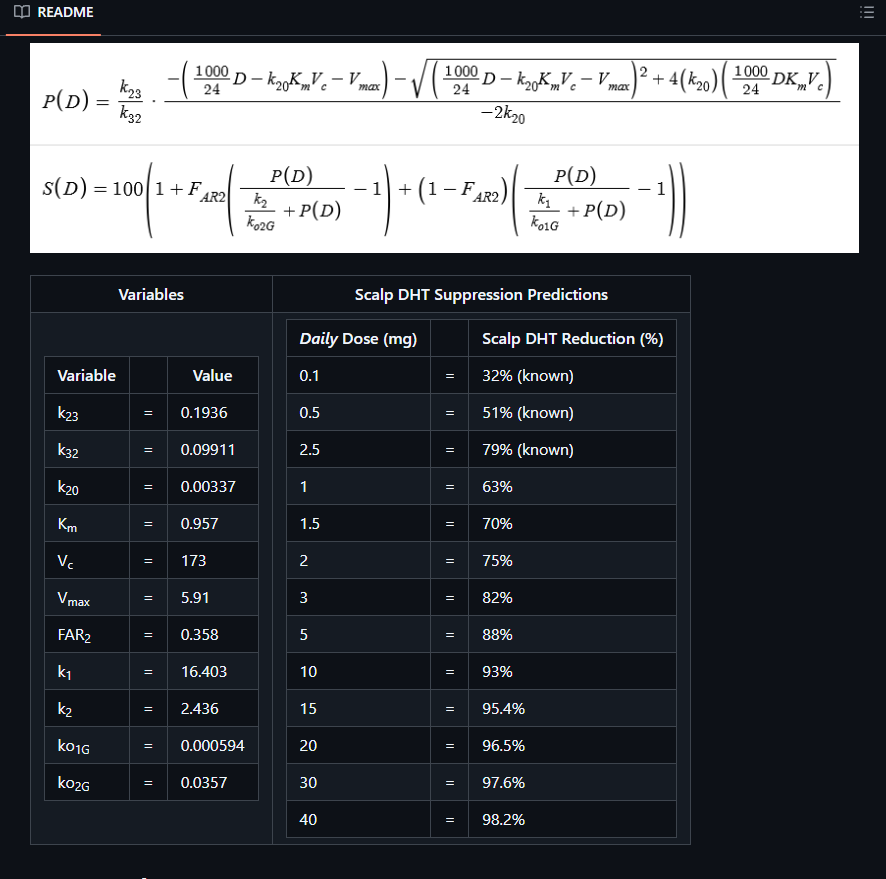Click the P(D) formula image
Image resolution: width=886 pixels, height=879 pixels.
pyautogui.click(x=444, y=93)
